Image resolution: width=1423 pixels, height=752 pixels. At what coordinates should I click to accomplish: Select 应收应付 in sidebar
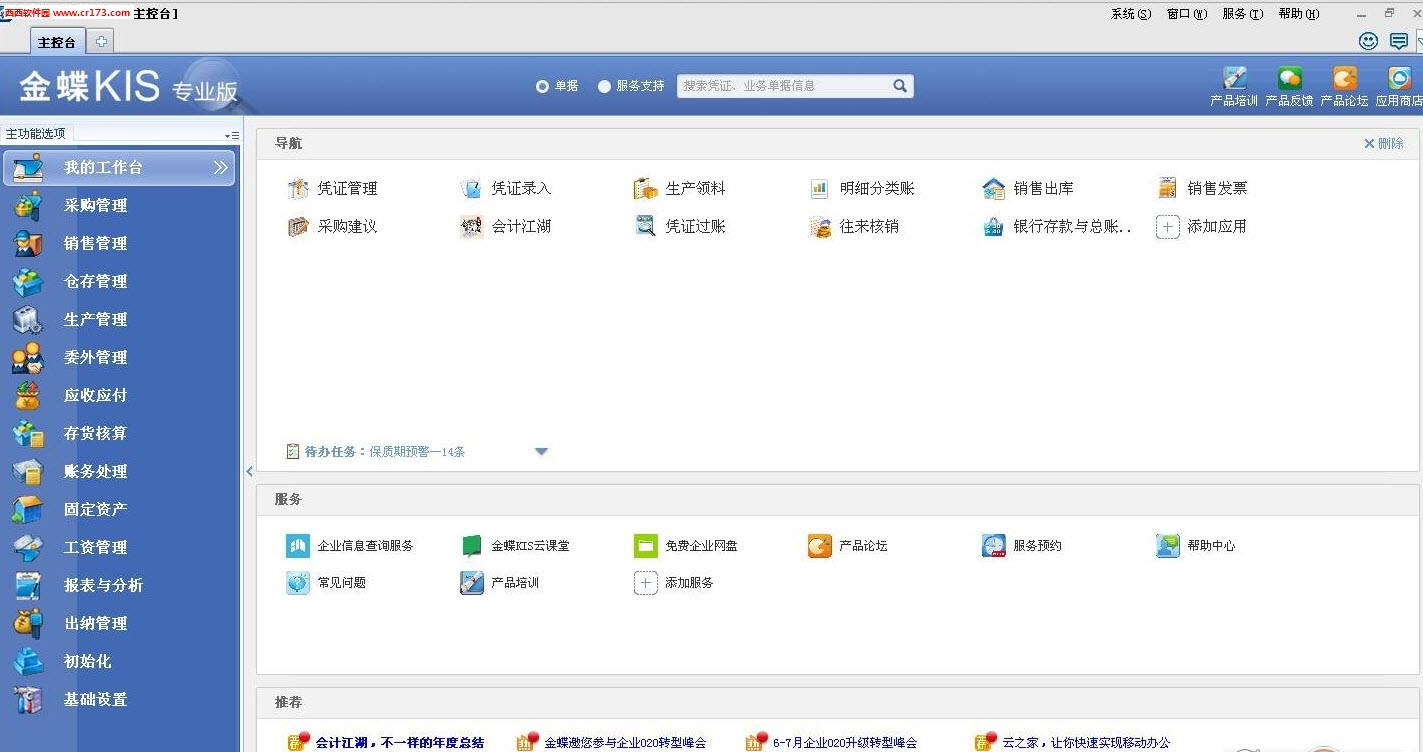(x=120, y=396)
